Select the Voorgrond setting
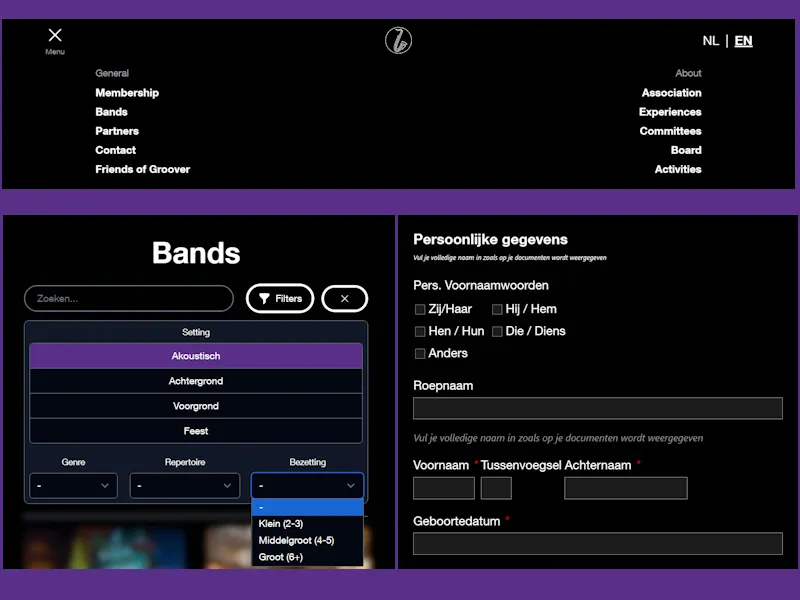Image resolution: width=800 pixels, height=600 pixels. point(196,406)
